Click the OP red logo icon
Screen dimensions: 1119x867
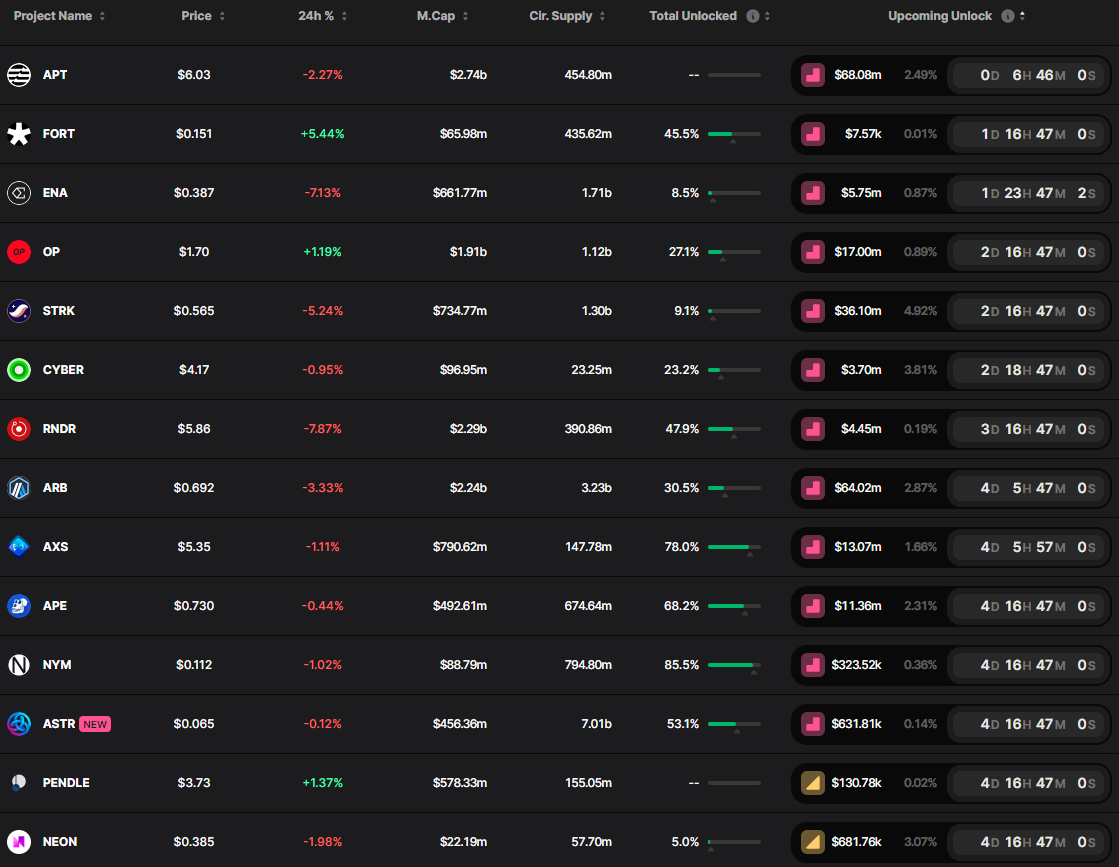[19, 252]
